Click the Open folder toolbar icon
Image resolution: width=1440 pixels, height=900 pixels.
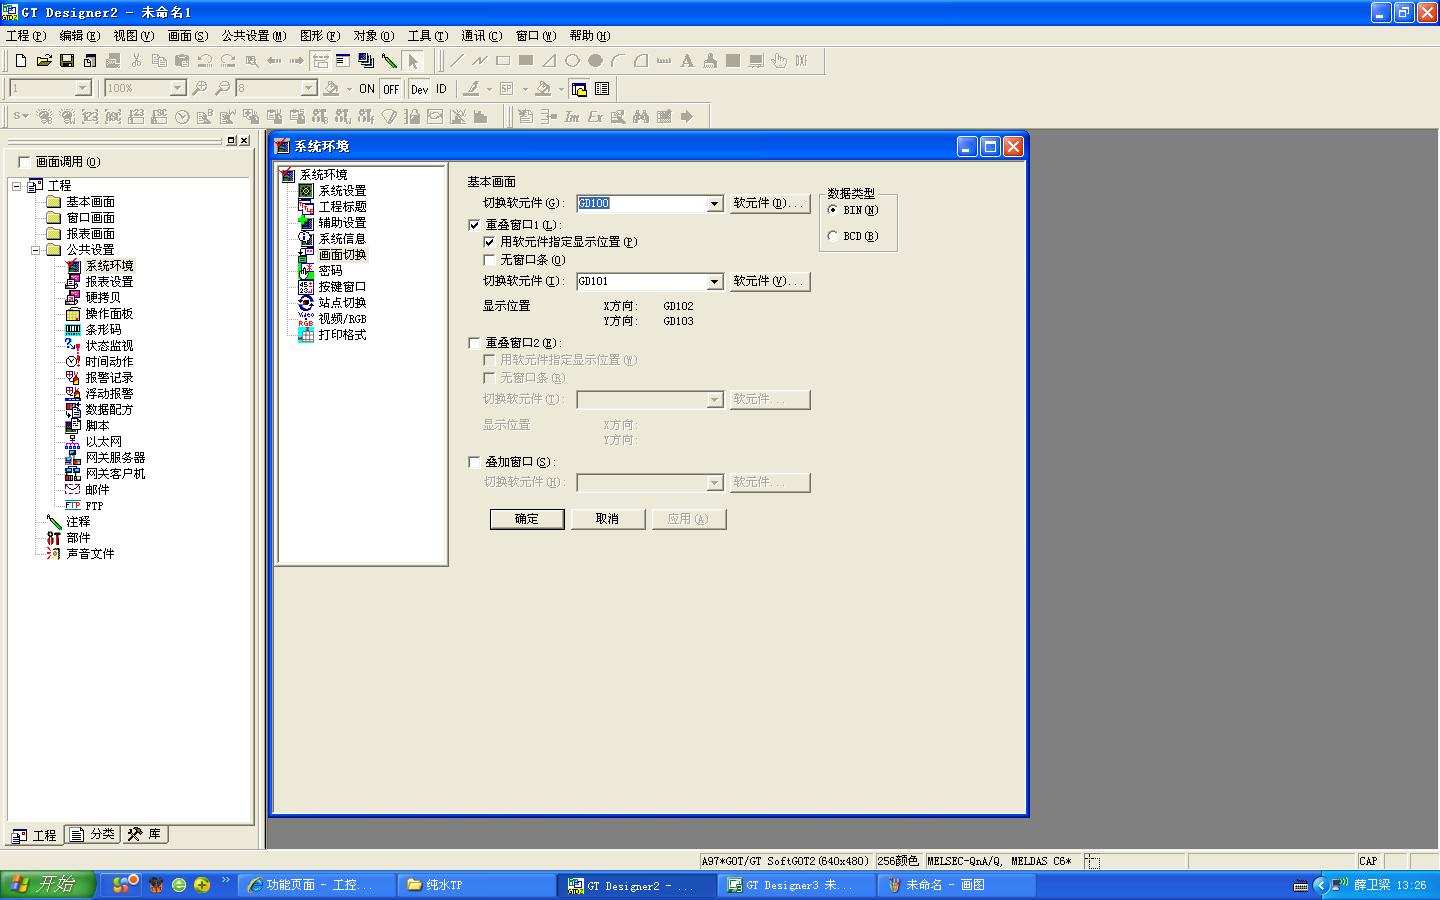pyautogui.click(x=44, y=61)
